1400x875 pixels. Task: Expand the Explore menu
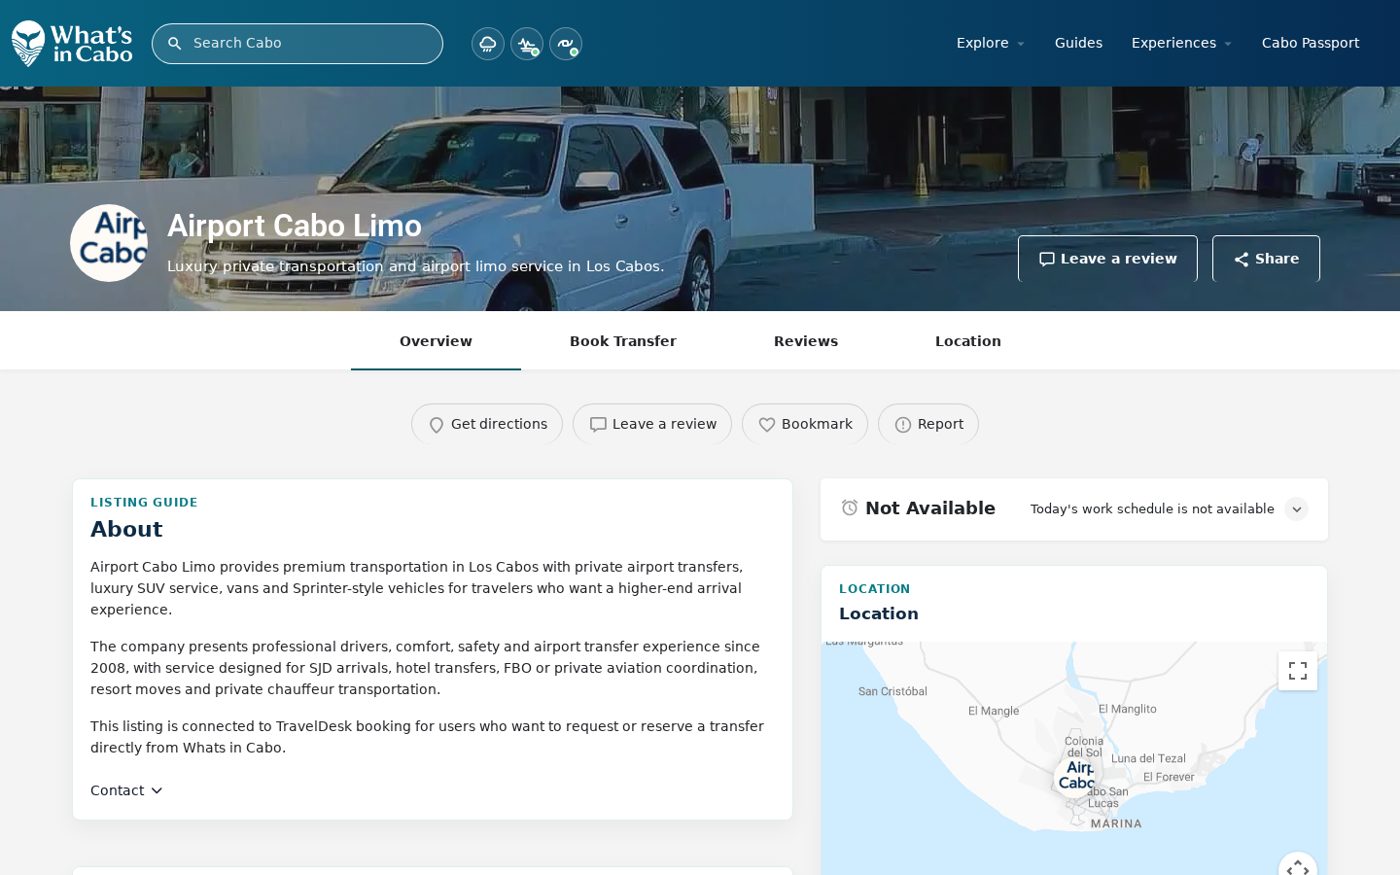click(990, 43)
